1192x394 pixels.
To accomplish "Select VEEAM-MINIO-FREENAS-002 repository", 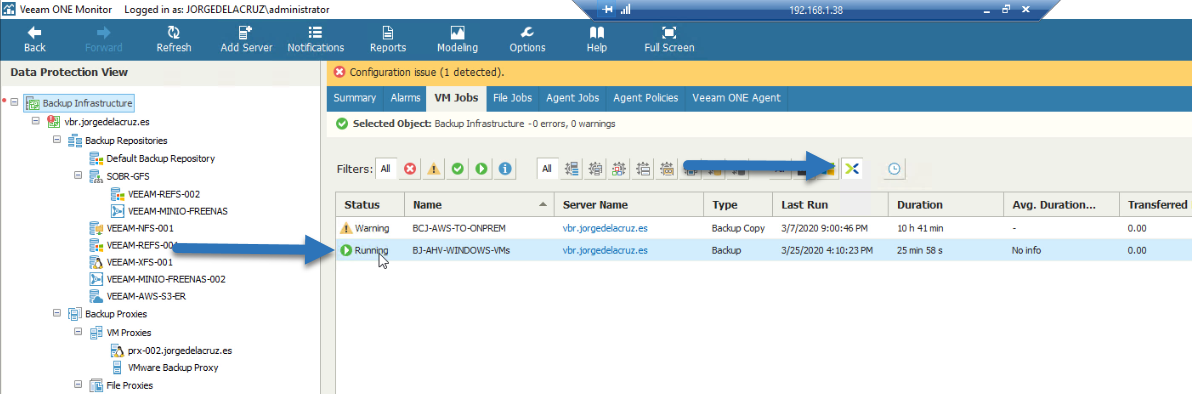I will pos(166,279).
